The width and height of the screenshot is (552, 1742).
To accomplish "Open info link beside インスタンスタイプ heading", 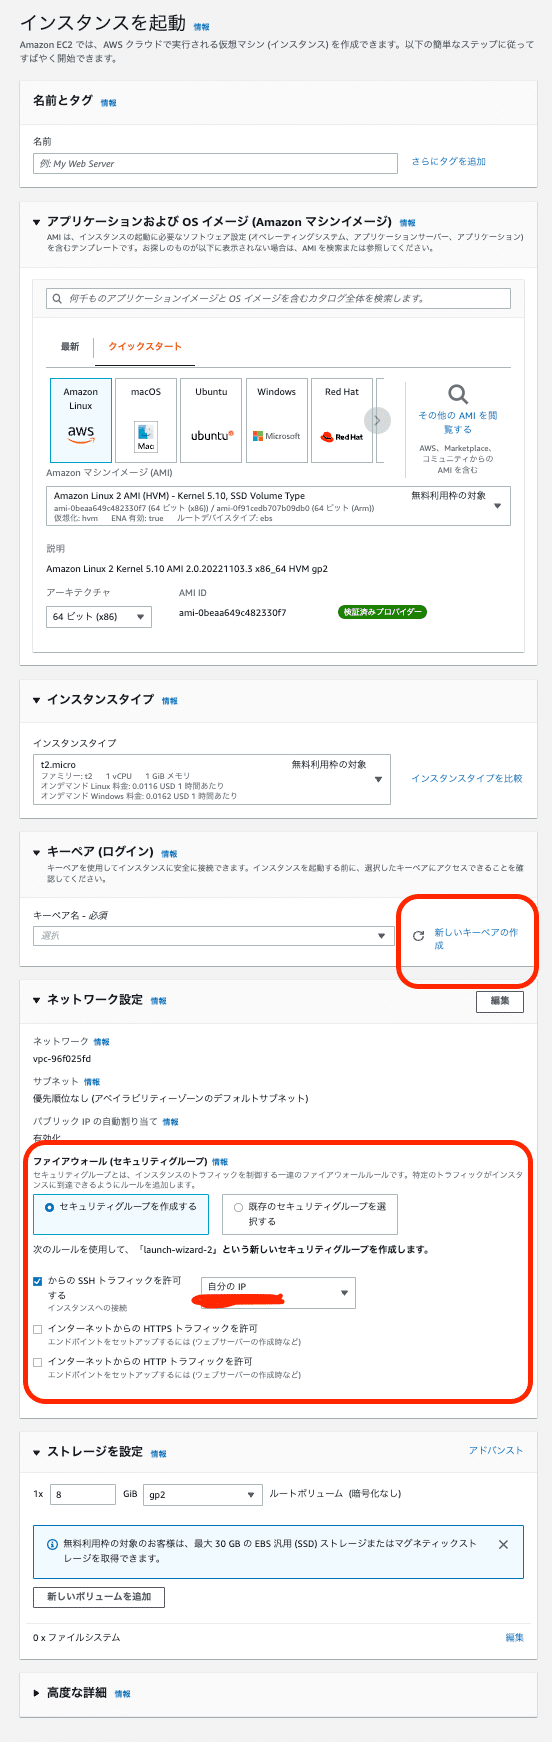I will click(170, 701).
